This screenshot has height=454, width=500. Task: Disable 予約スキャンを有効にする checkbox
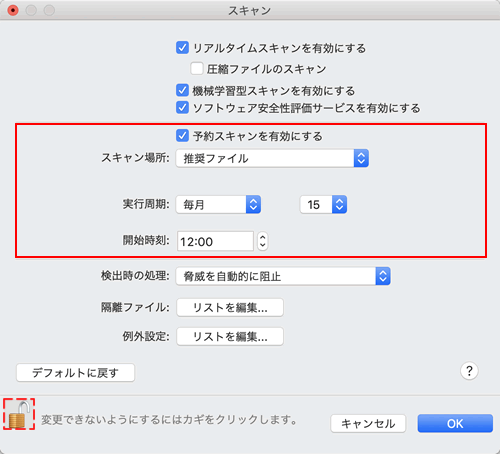182,136
